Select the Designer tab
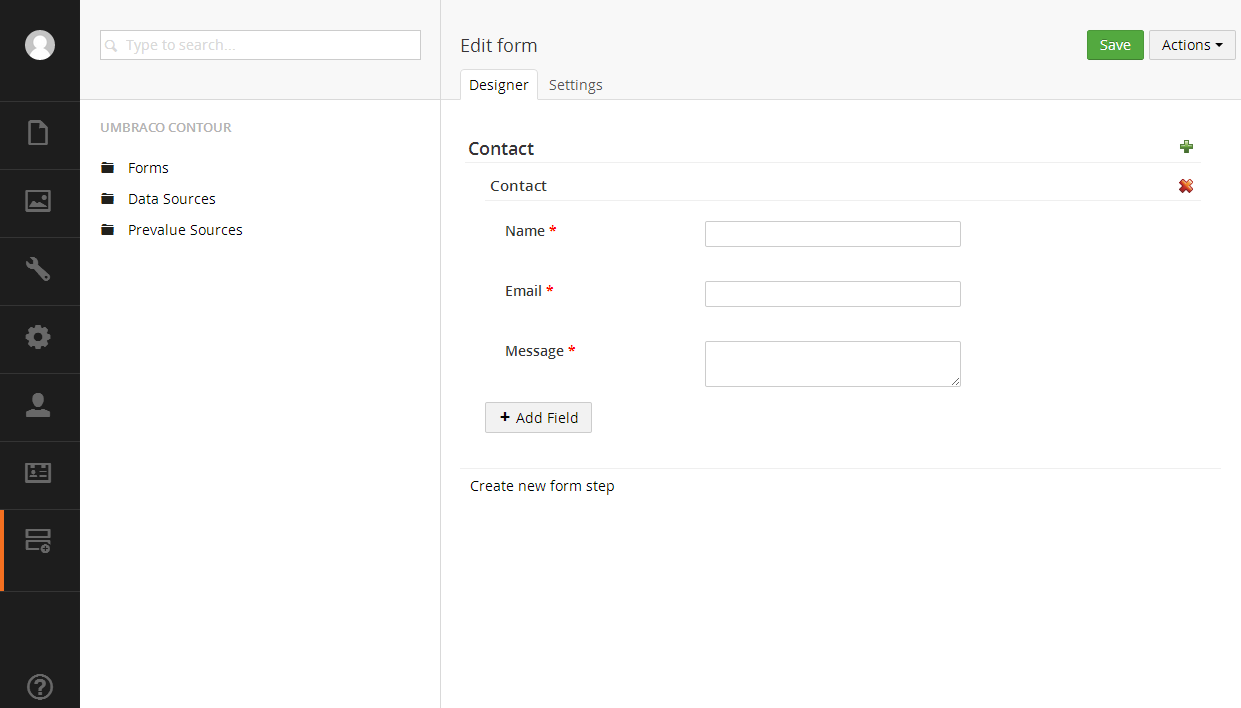 point(498,85)
